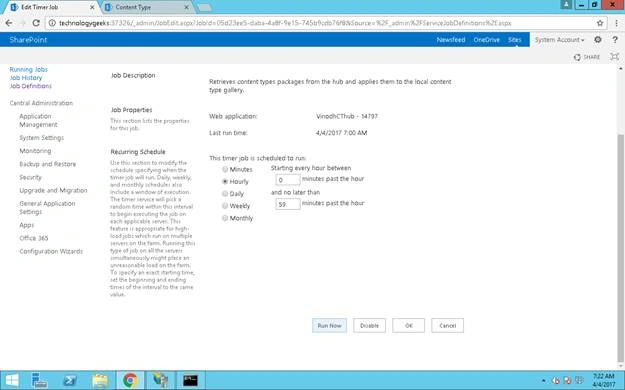Click the Run Now button

click(329, 325)
